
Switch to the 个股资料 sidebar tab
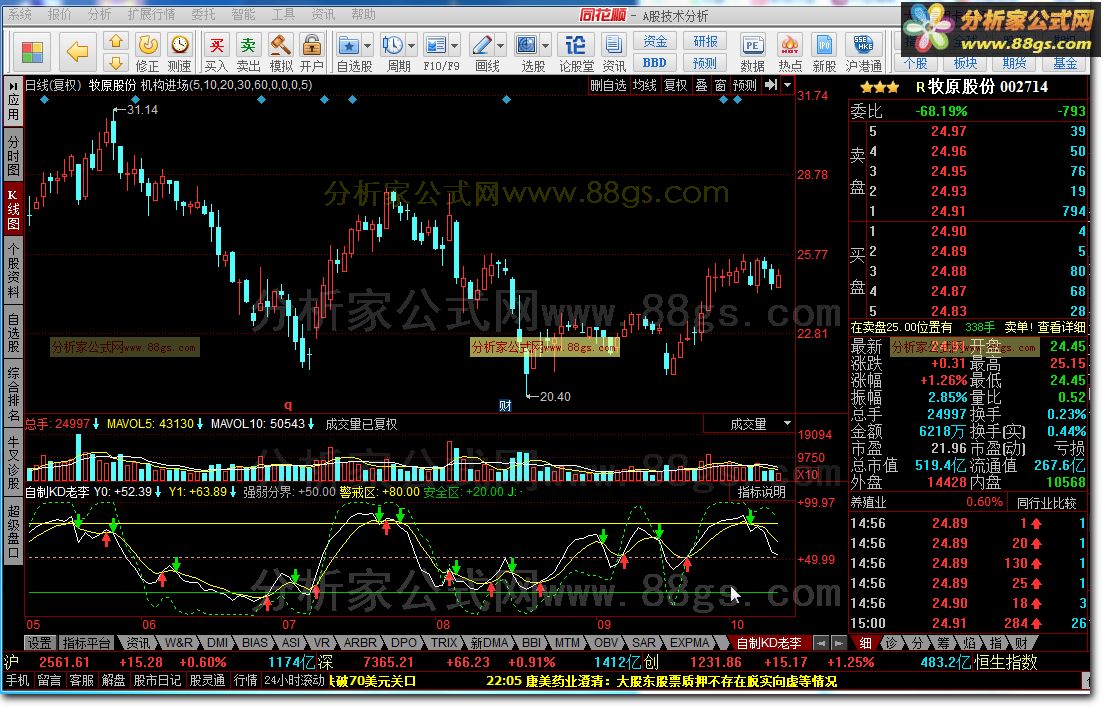13,272
